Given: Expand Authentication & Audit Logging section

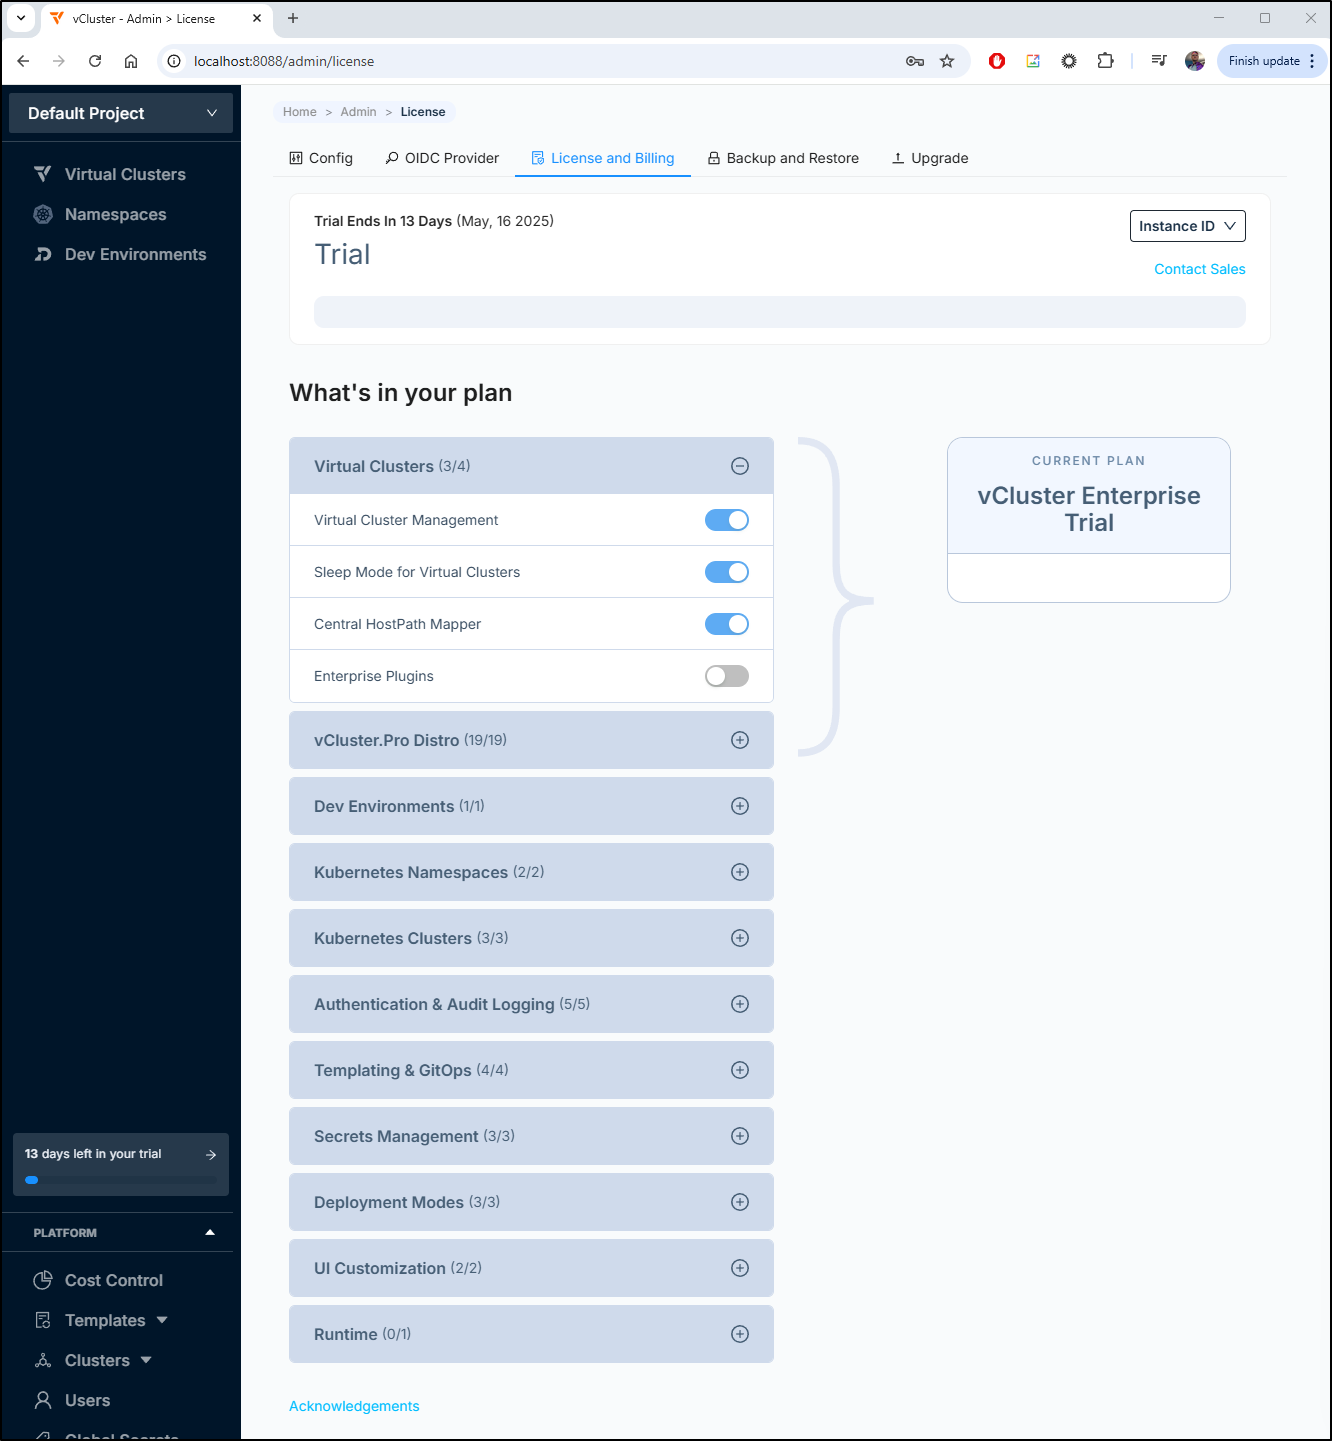Looking at the screenshot, I should click(740, 1004).
